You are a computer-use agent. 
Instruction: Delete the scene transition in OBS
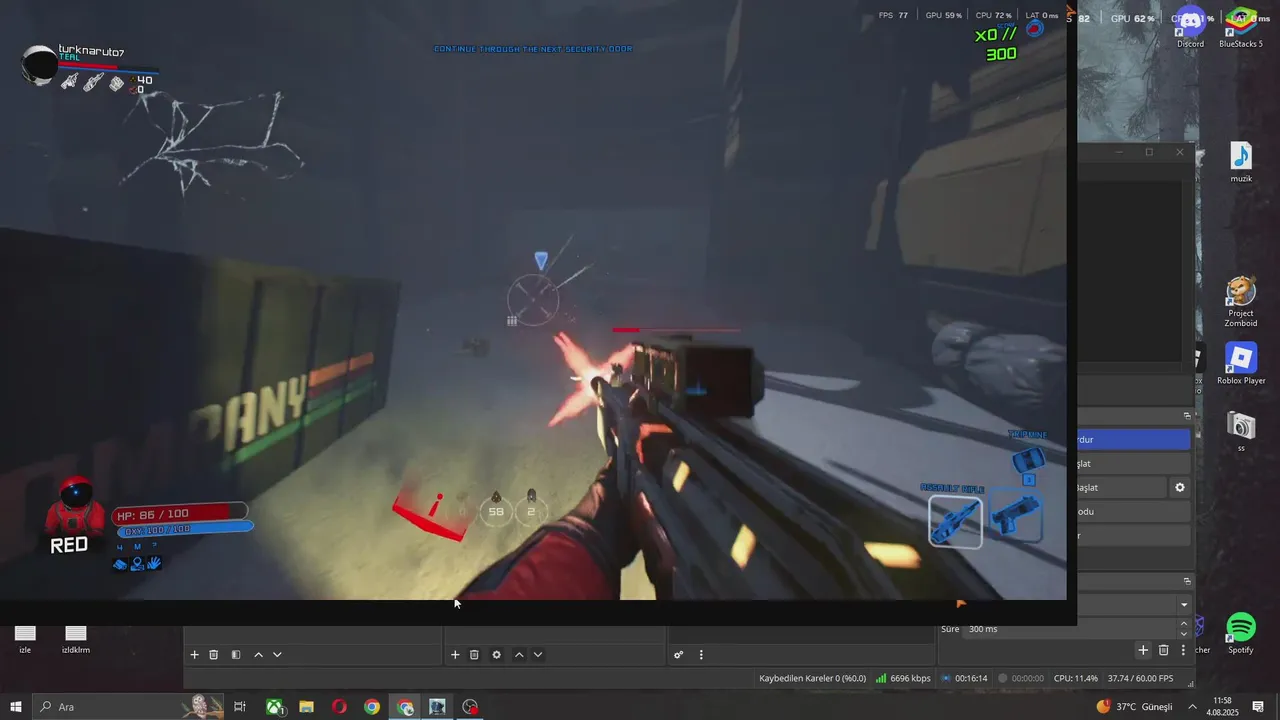click(x=1163, y=650)
